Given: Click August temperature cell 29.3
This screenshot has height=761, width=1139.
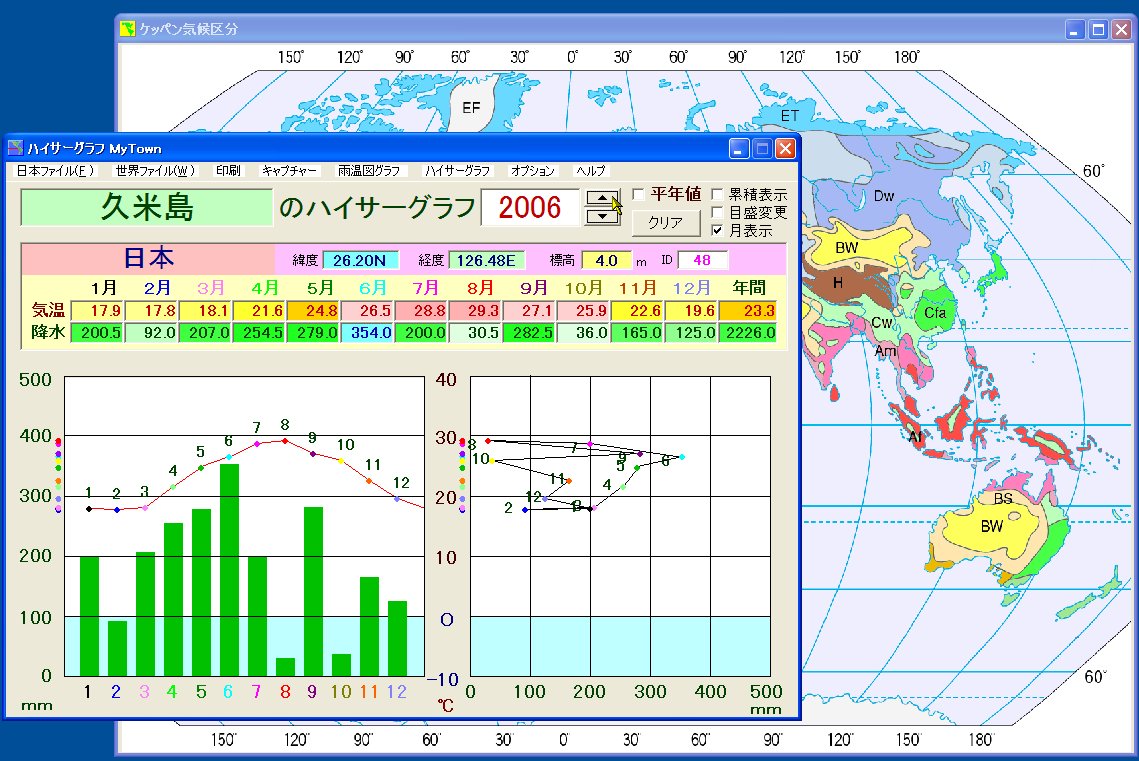Looking at the screenshot, I should 474,311.
